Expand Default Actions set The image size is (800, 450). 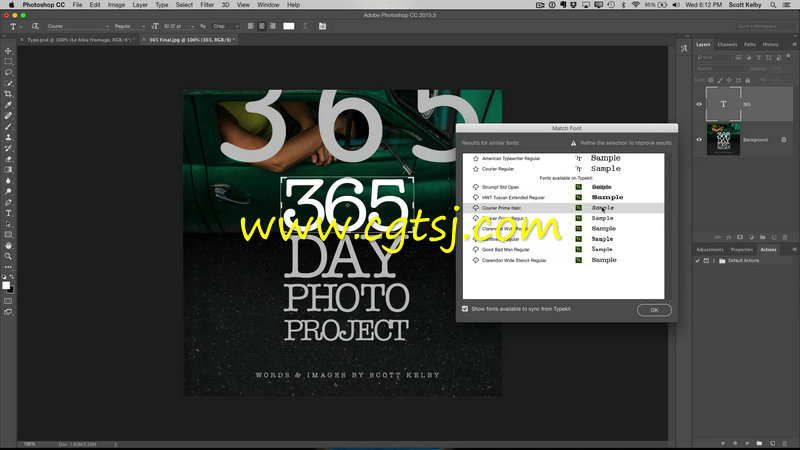click(714, 261)
